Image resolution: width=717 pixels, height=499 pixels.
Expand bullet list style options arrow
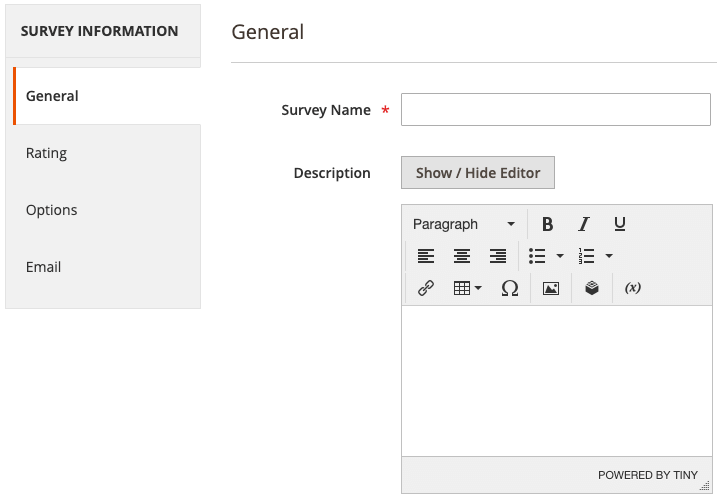click(560, 256)
